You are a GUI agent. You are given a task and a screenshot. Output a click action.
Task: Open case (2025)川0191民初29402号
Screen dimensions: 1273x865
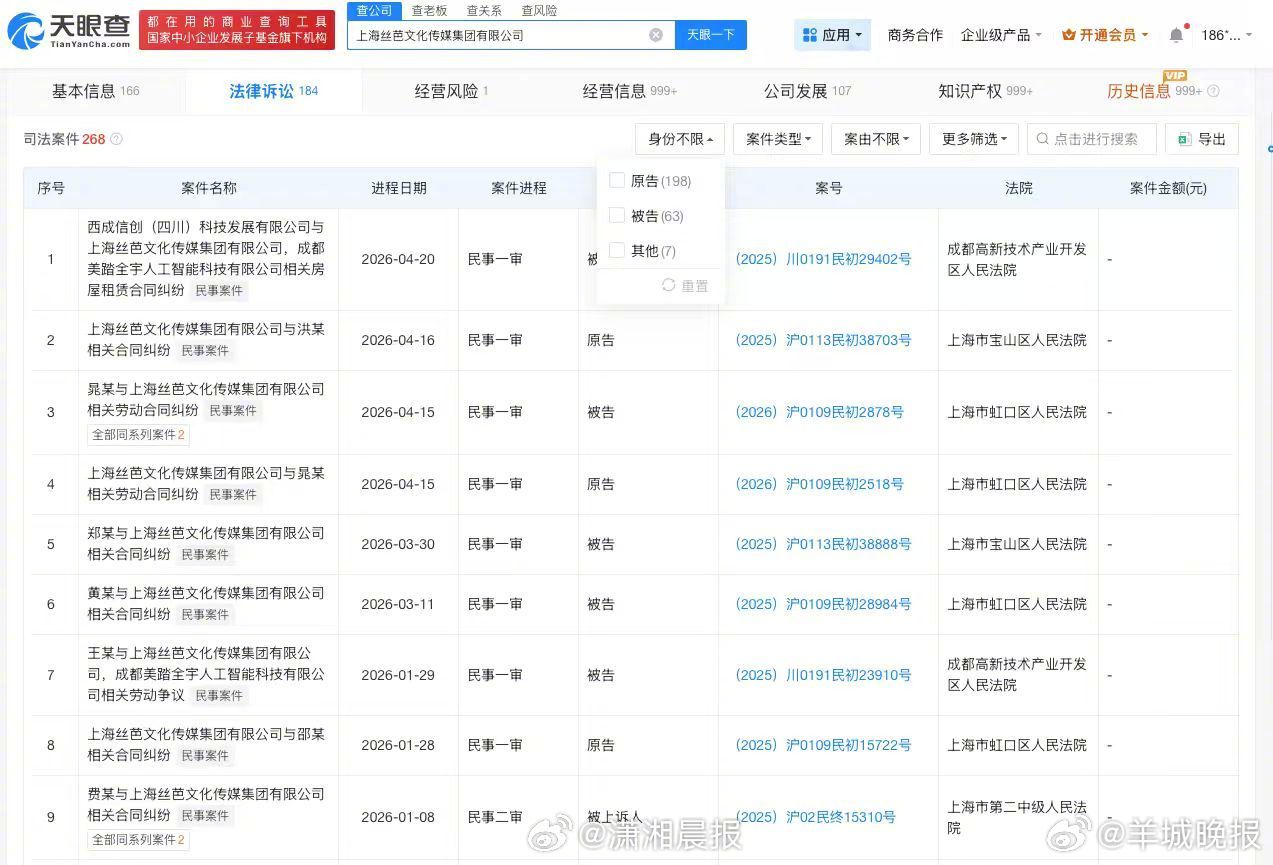(x=823, y=259)
